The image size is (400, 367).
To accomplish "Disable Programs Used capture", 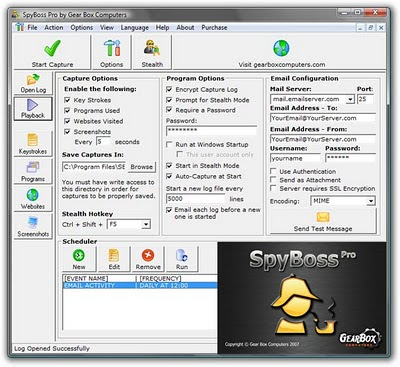I will coord(67,110).
